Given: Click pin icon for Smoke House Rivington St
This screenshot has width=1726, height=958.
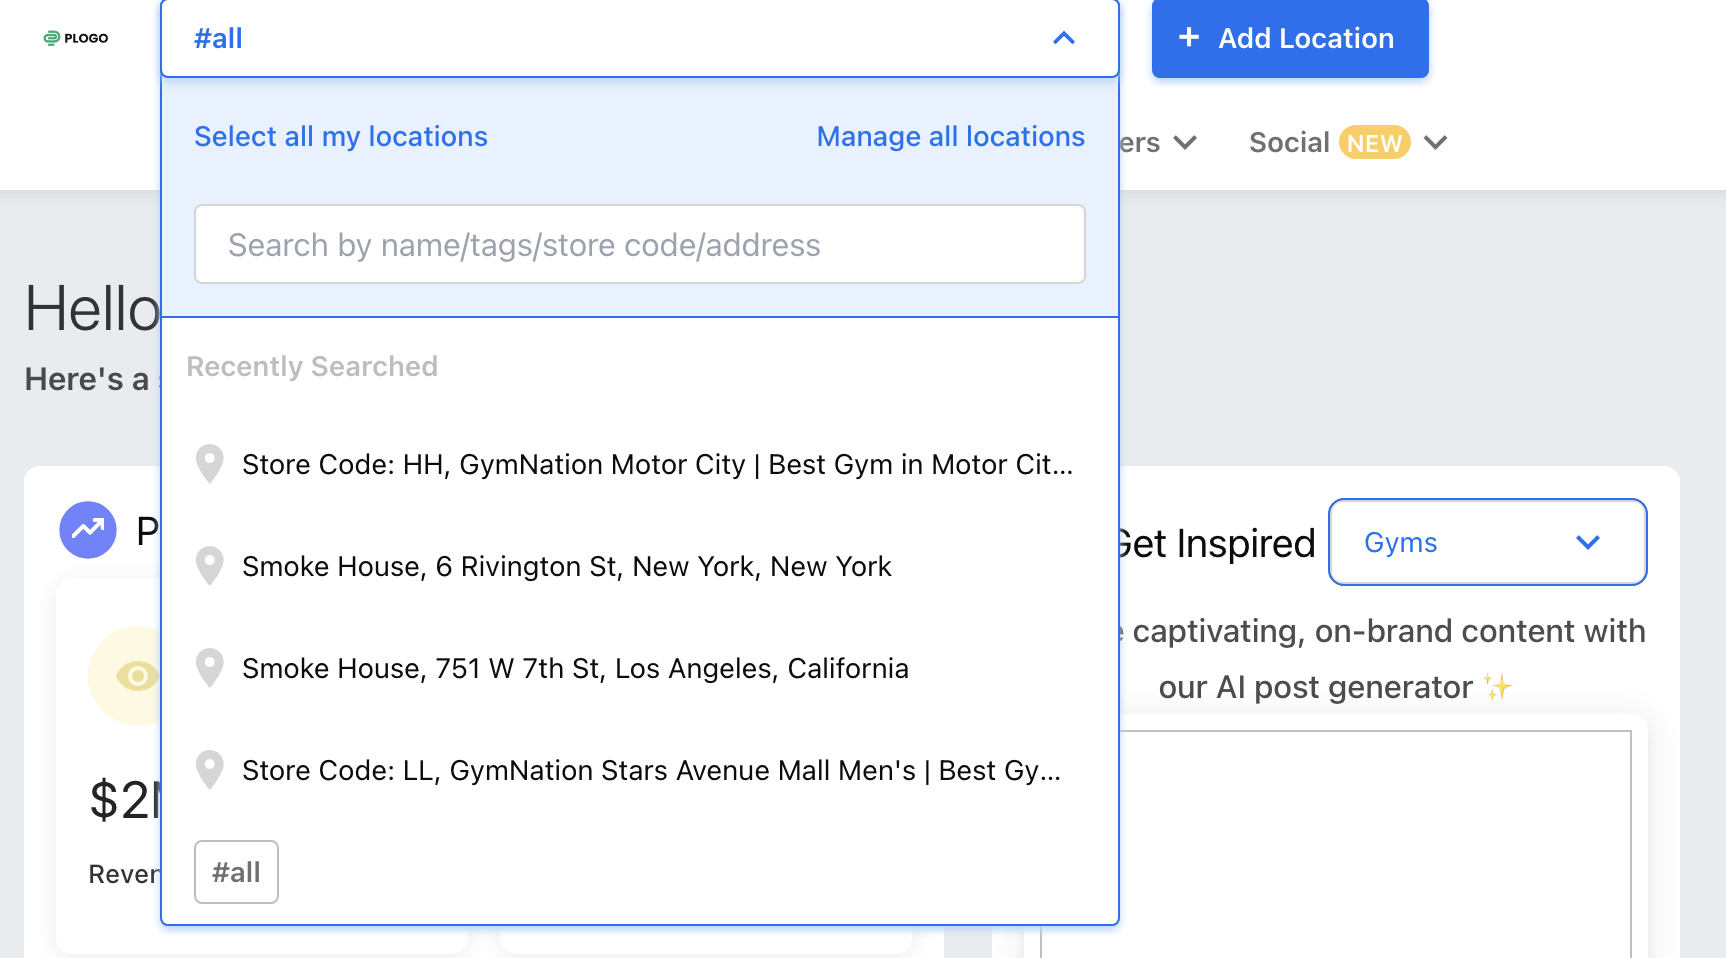Looking at the screenshot, I should click(209, 566).
